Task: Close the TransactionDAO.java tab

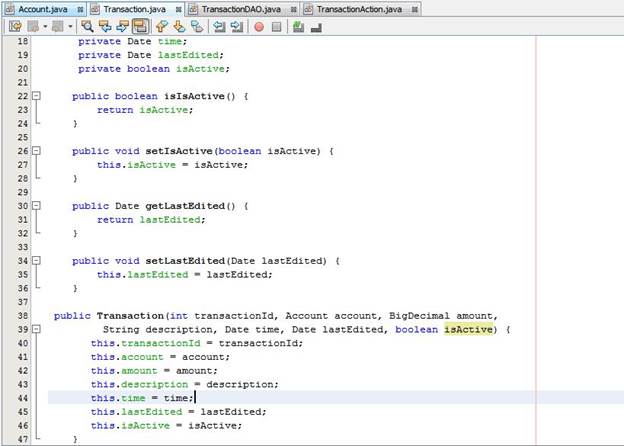Action: tap(294, 9)
